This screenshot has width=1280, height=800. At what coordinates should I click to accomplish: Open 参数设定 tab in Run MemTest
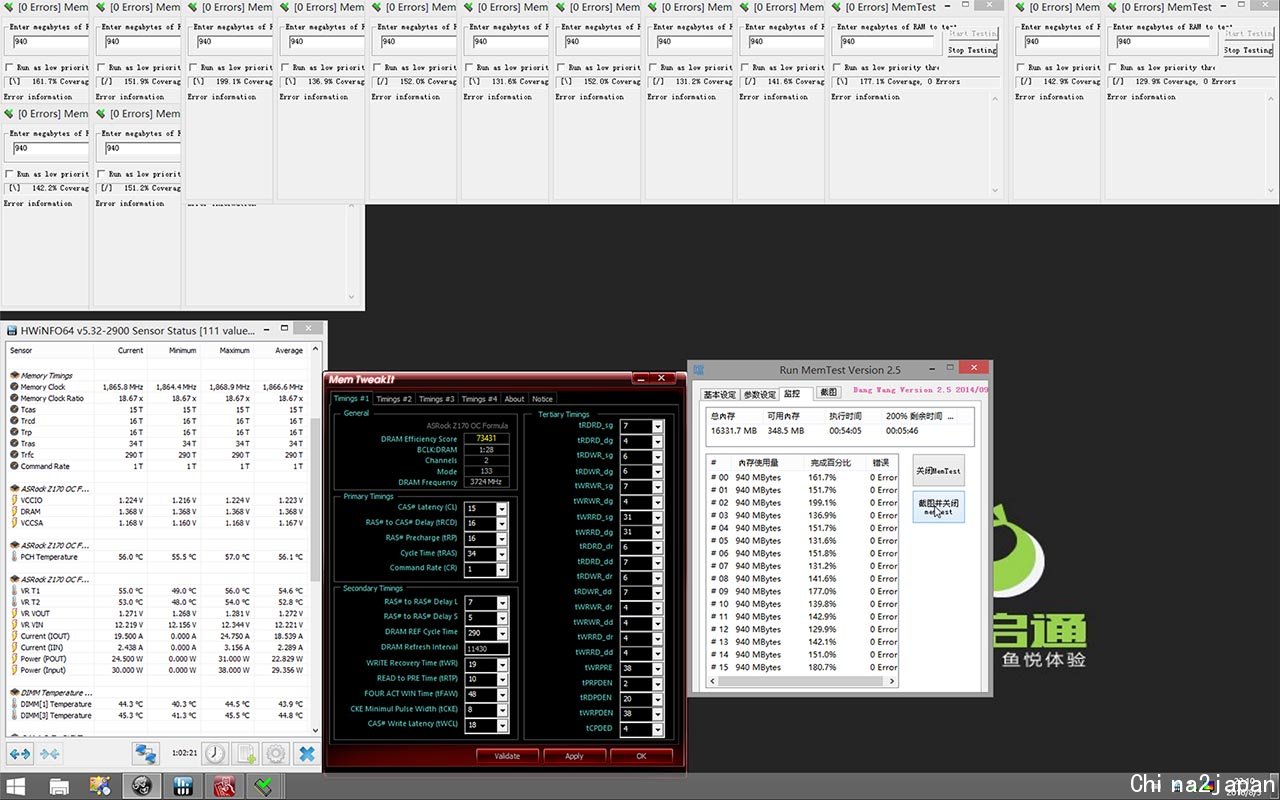(759, 394)
